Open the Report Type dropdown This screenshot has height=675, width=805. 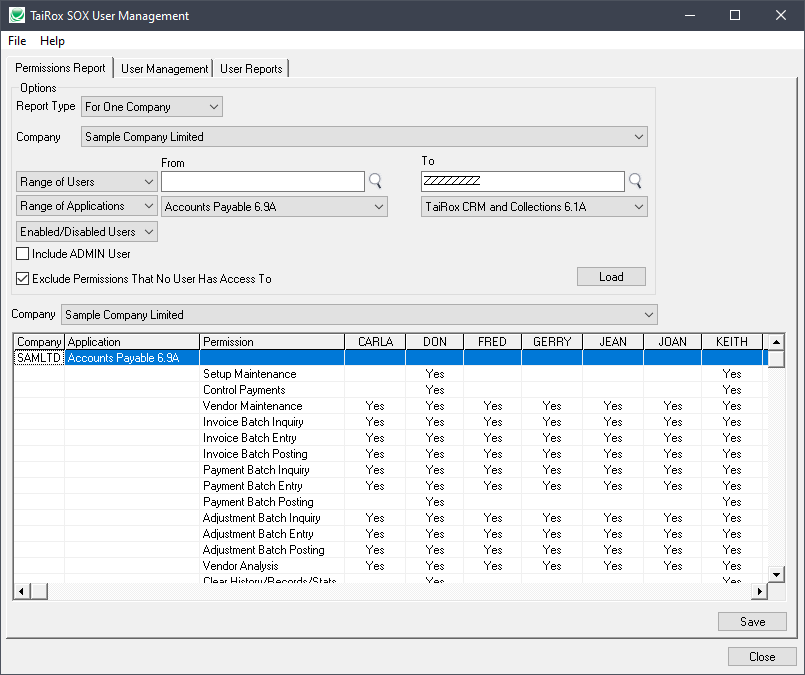pos(152,107)
